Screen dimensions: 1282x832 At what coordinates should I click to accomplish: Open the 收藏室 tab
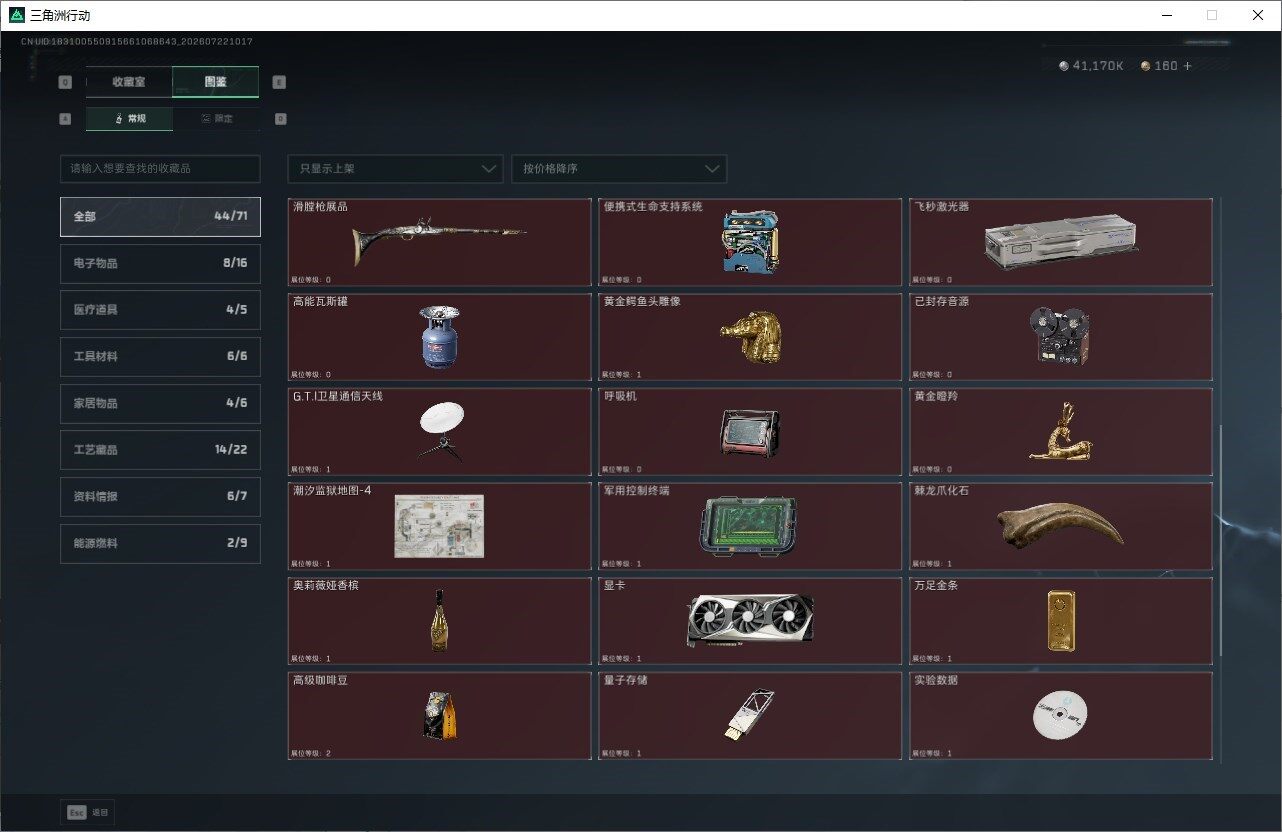pyautogui.click(x=129, y=82)
